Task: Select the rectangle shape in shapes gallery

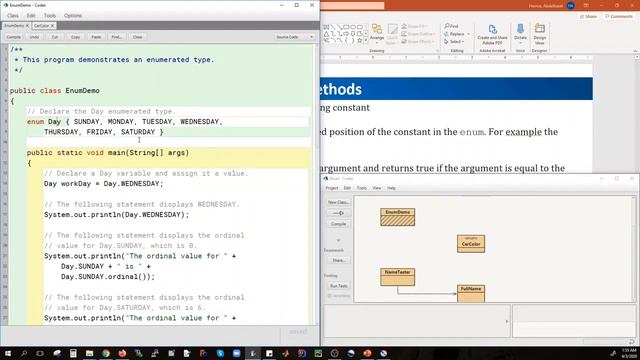Action: pyautogui.click(x=346, y=27)
